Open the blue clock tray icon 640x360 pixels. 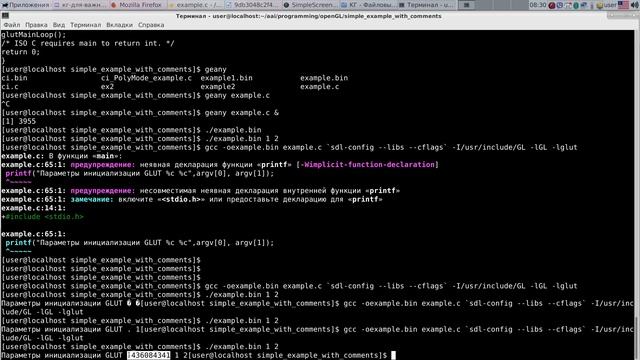560,5
